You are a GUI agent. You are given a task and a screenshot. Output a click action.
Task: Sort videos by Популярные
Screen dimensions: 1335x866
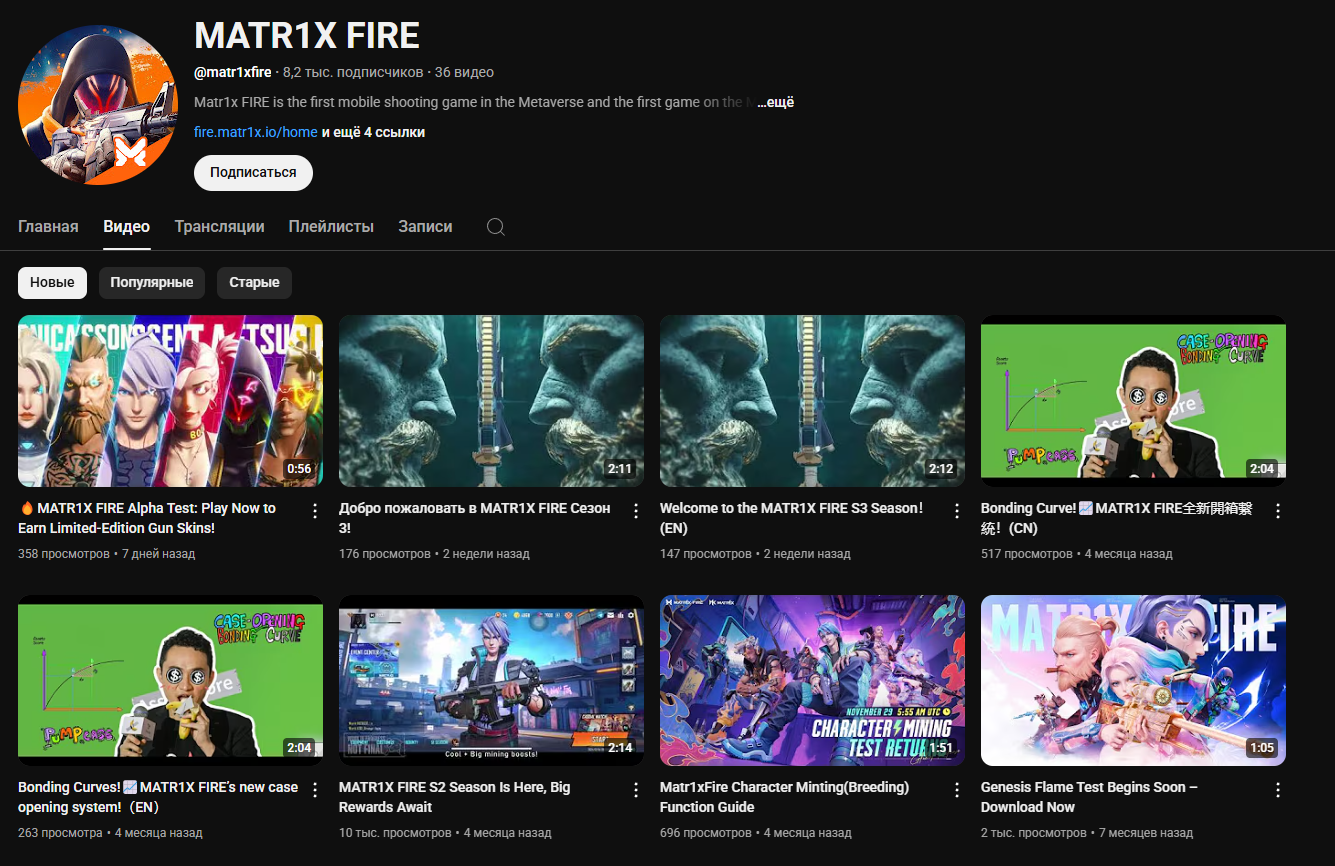[x=152, y=283]
